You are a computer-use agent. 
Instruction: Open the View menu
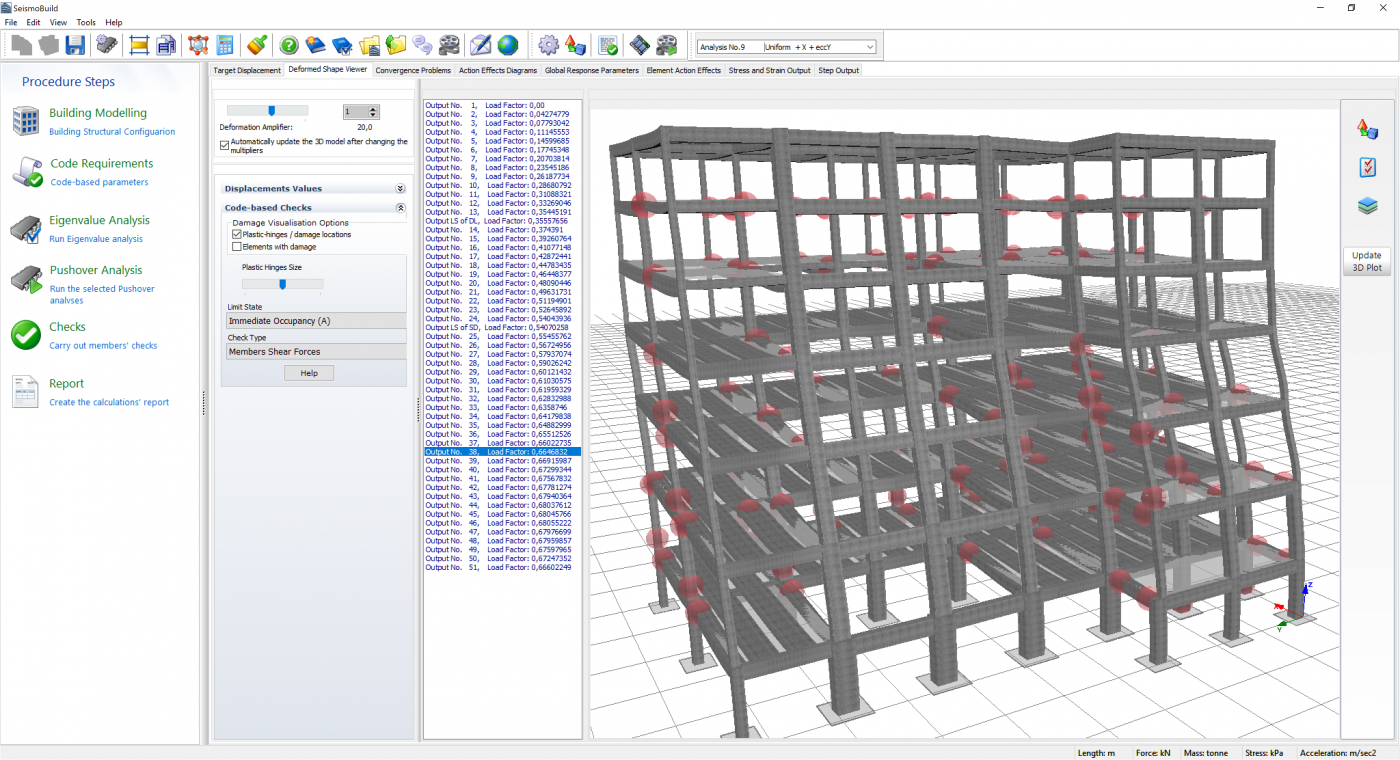coord(59,22)
